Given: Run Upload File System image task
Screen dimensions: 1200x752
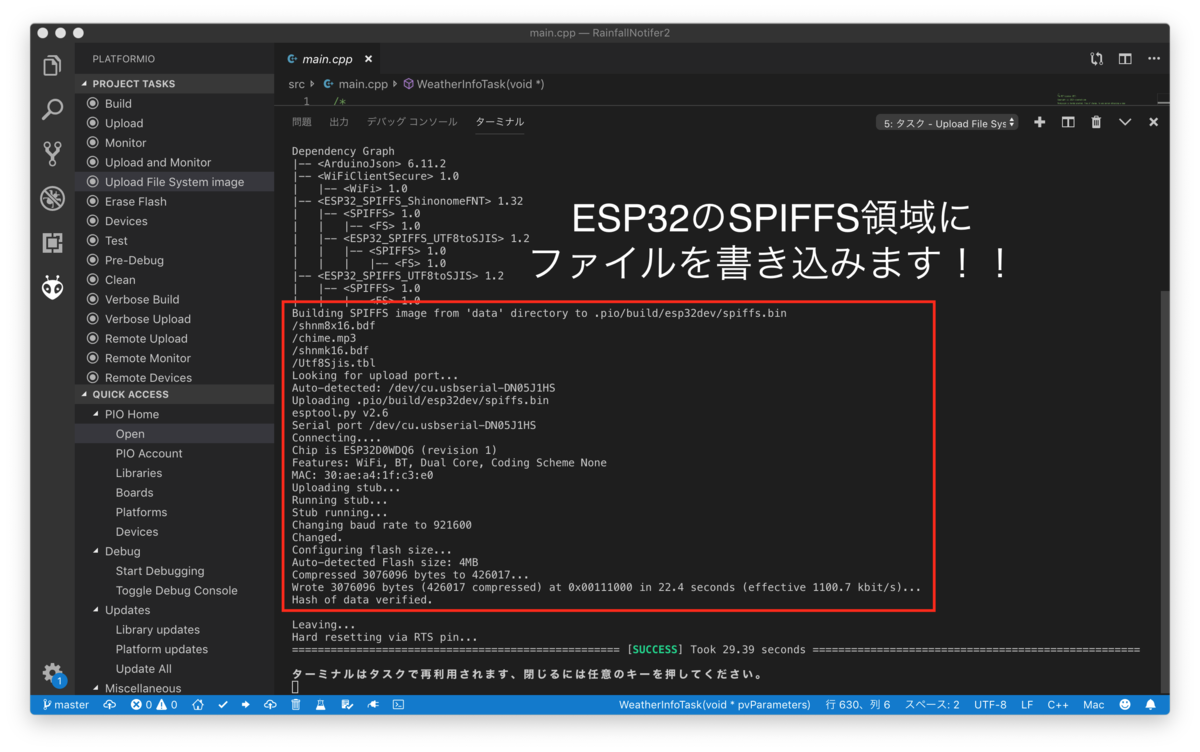Looking at the screenshot, I should coord(174,182).
